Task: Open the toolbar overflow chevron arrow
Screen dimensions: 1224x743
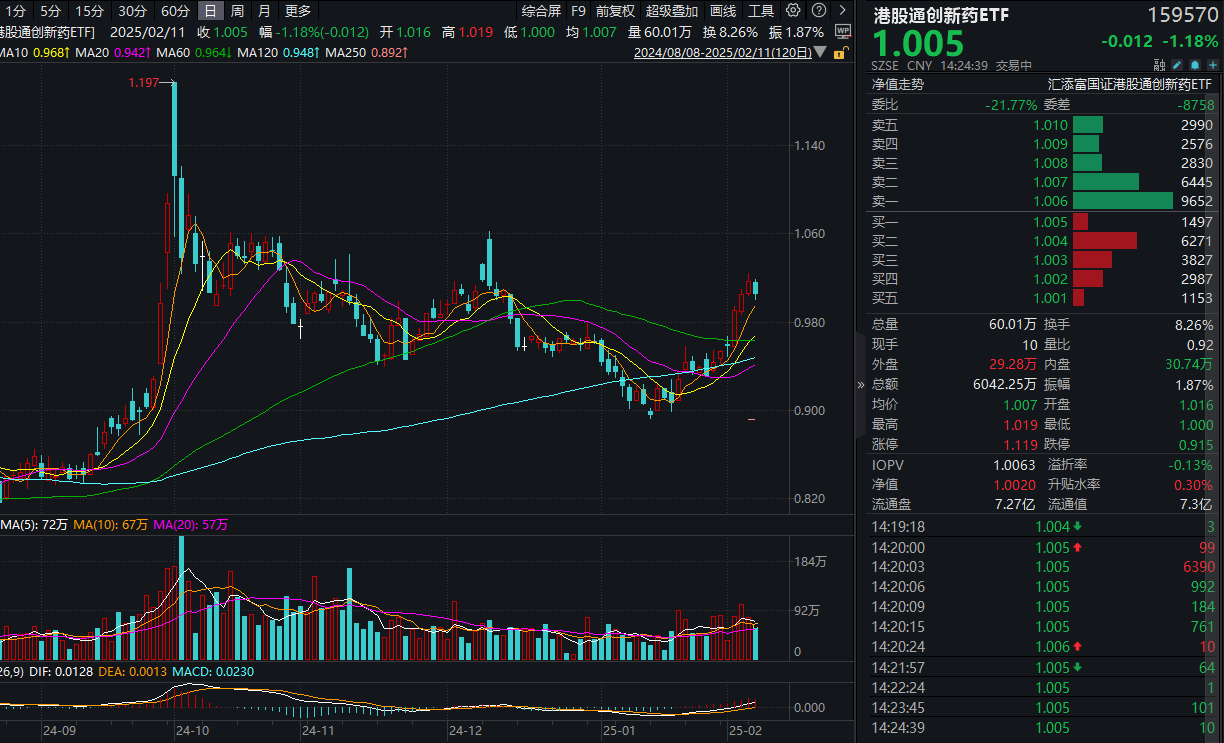Action: point(843,10)
